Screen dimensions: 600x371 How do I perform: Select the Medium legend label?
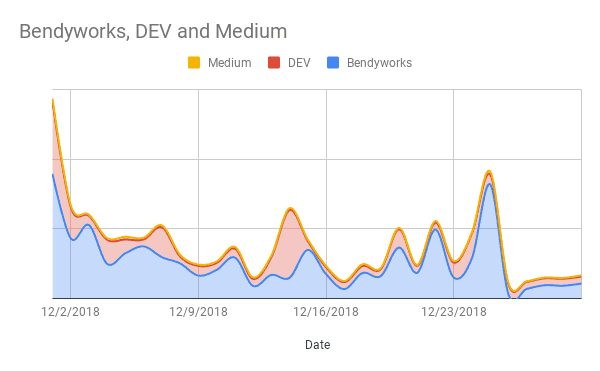(230, 63)
